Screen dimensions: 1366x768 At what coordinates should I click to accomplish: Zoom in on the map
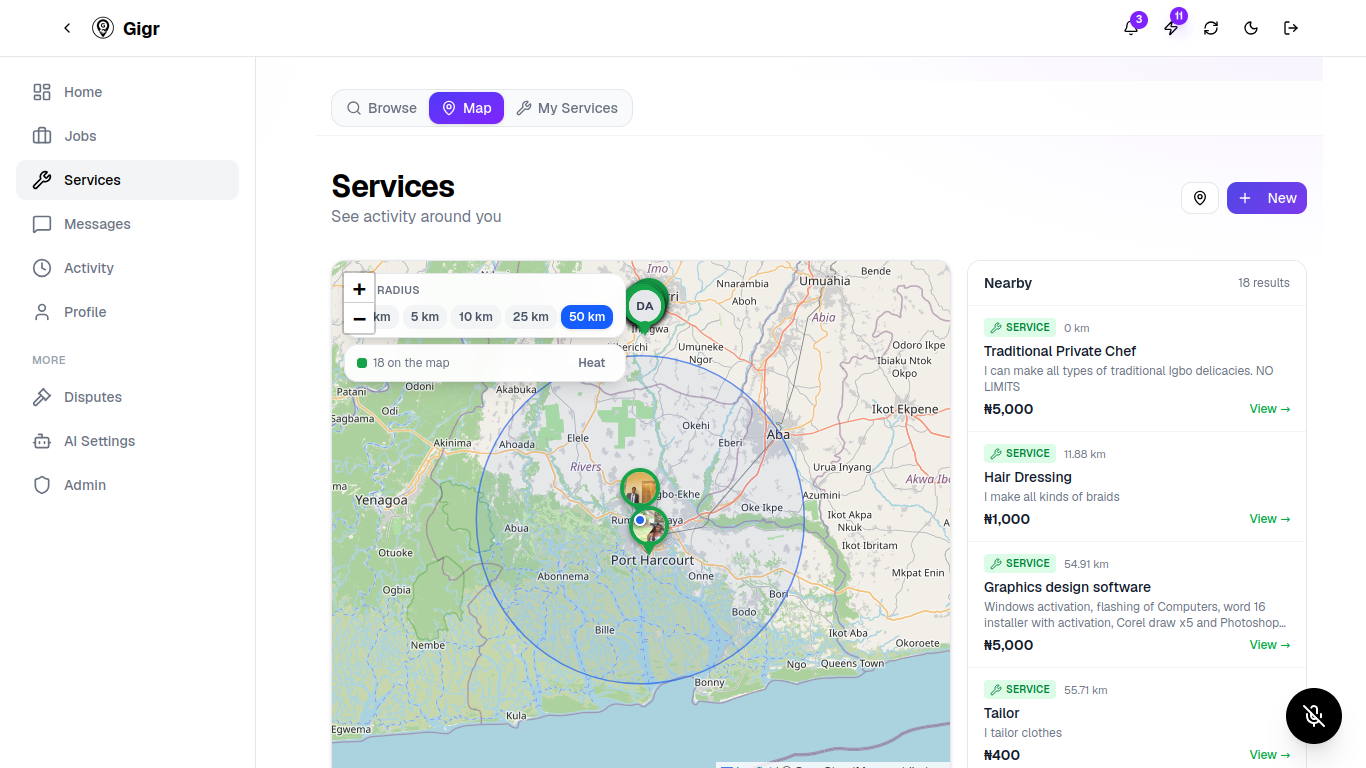point(360,289)
